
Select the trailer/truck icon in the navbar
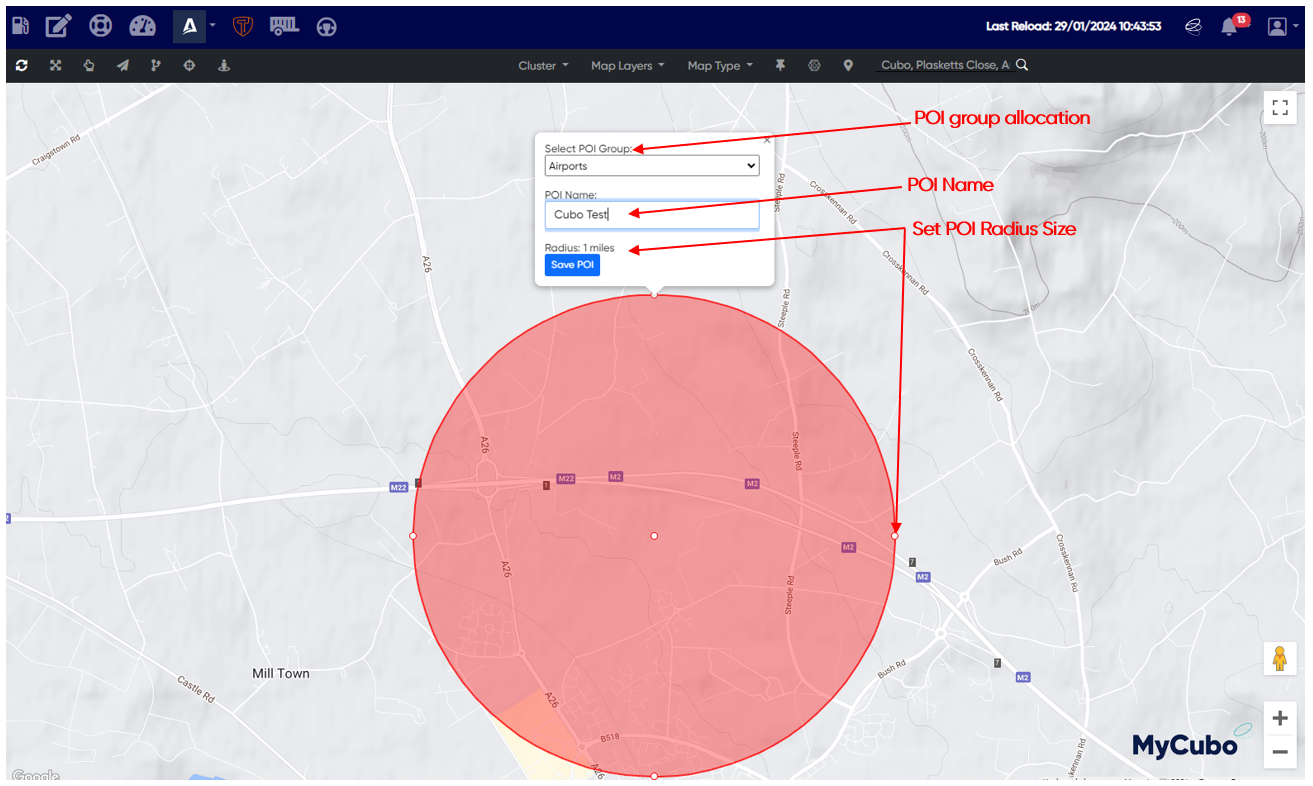284,25
